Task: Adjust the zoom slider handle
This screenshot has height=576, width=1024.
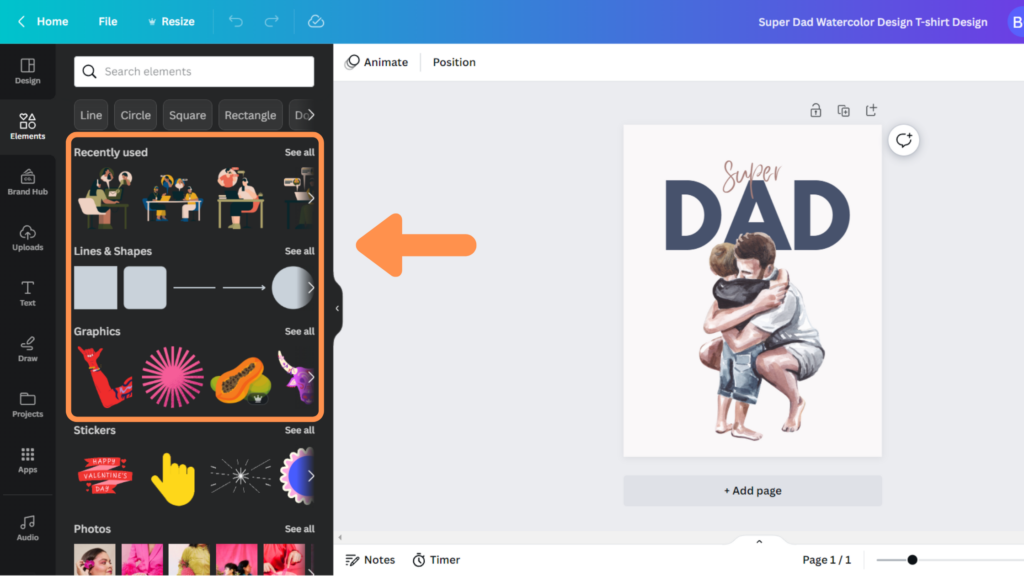Action: point(912,560)
